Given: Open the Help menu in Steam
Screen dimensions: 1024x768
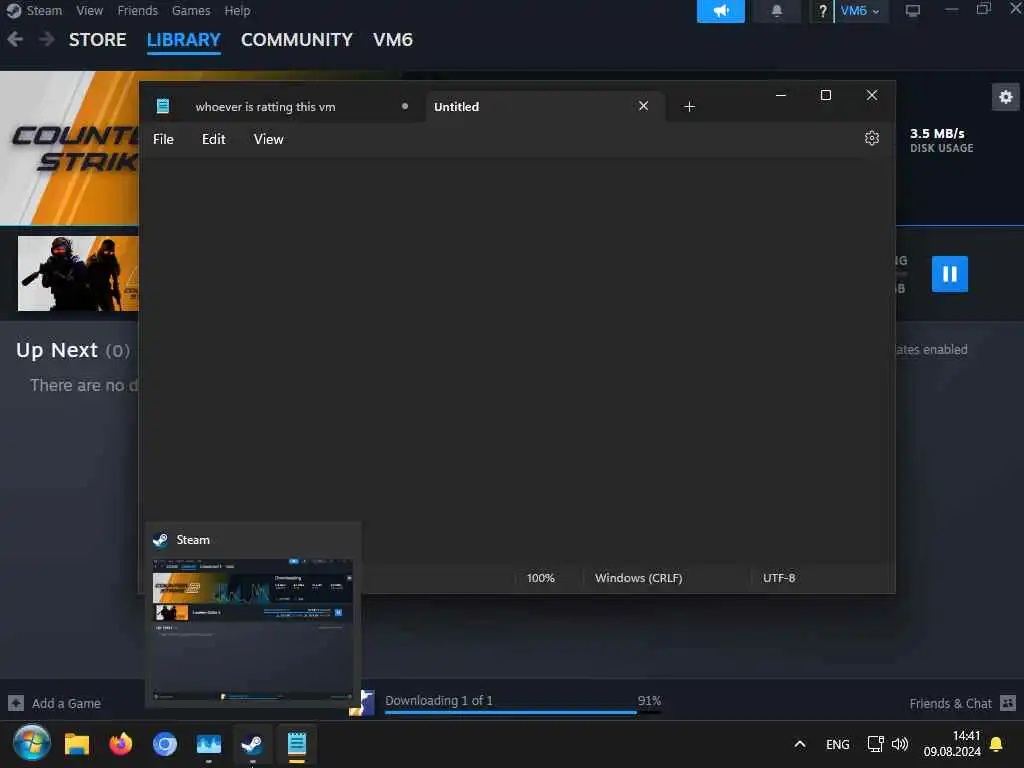Looking at the screenshot, I should click(x=237, y=10).
